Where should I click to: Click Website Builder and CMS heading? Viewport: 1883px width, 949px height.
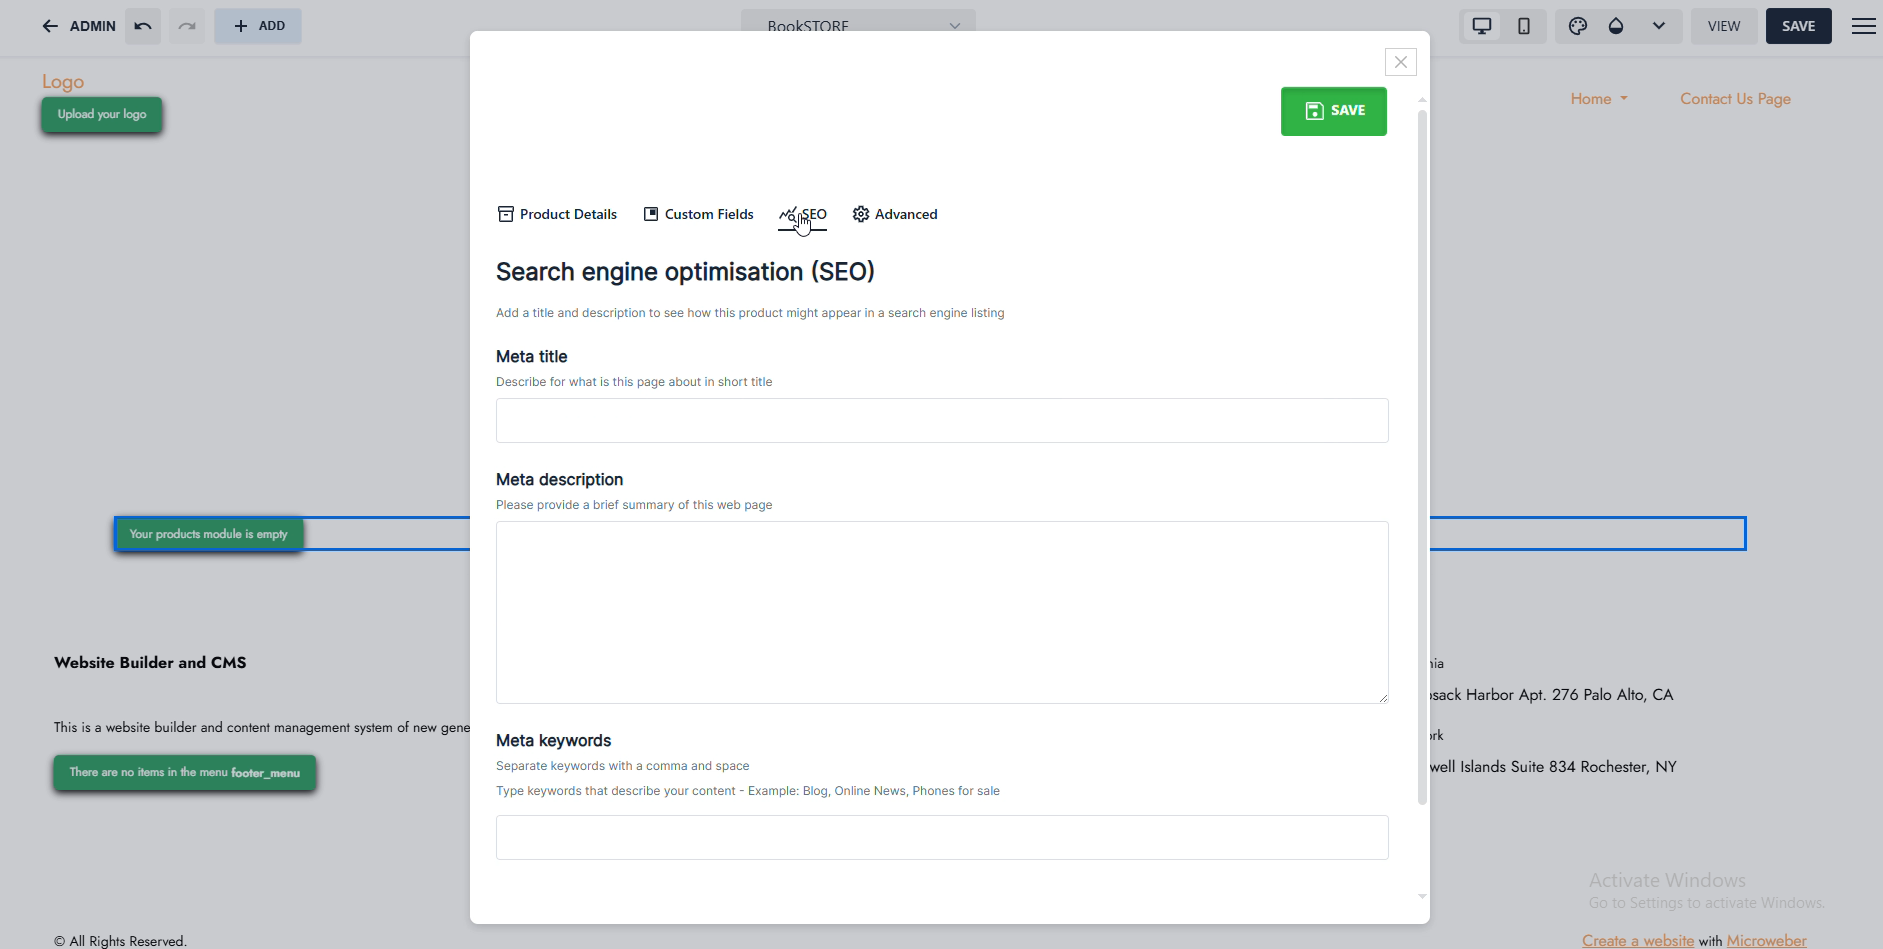pyautogui.click(x=150, y=662)
